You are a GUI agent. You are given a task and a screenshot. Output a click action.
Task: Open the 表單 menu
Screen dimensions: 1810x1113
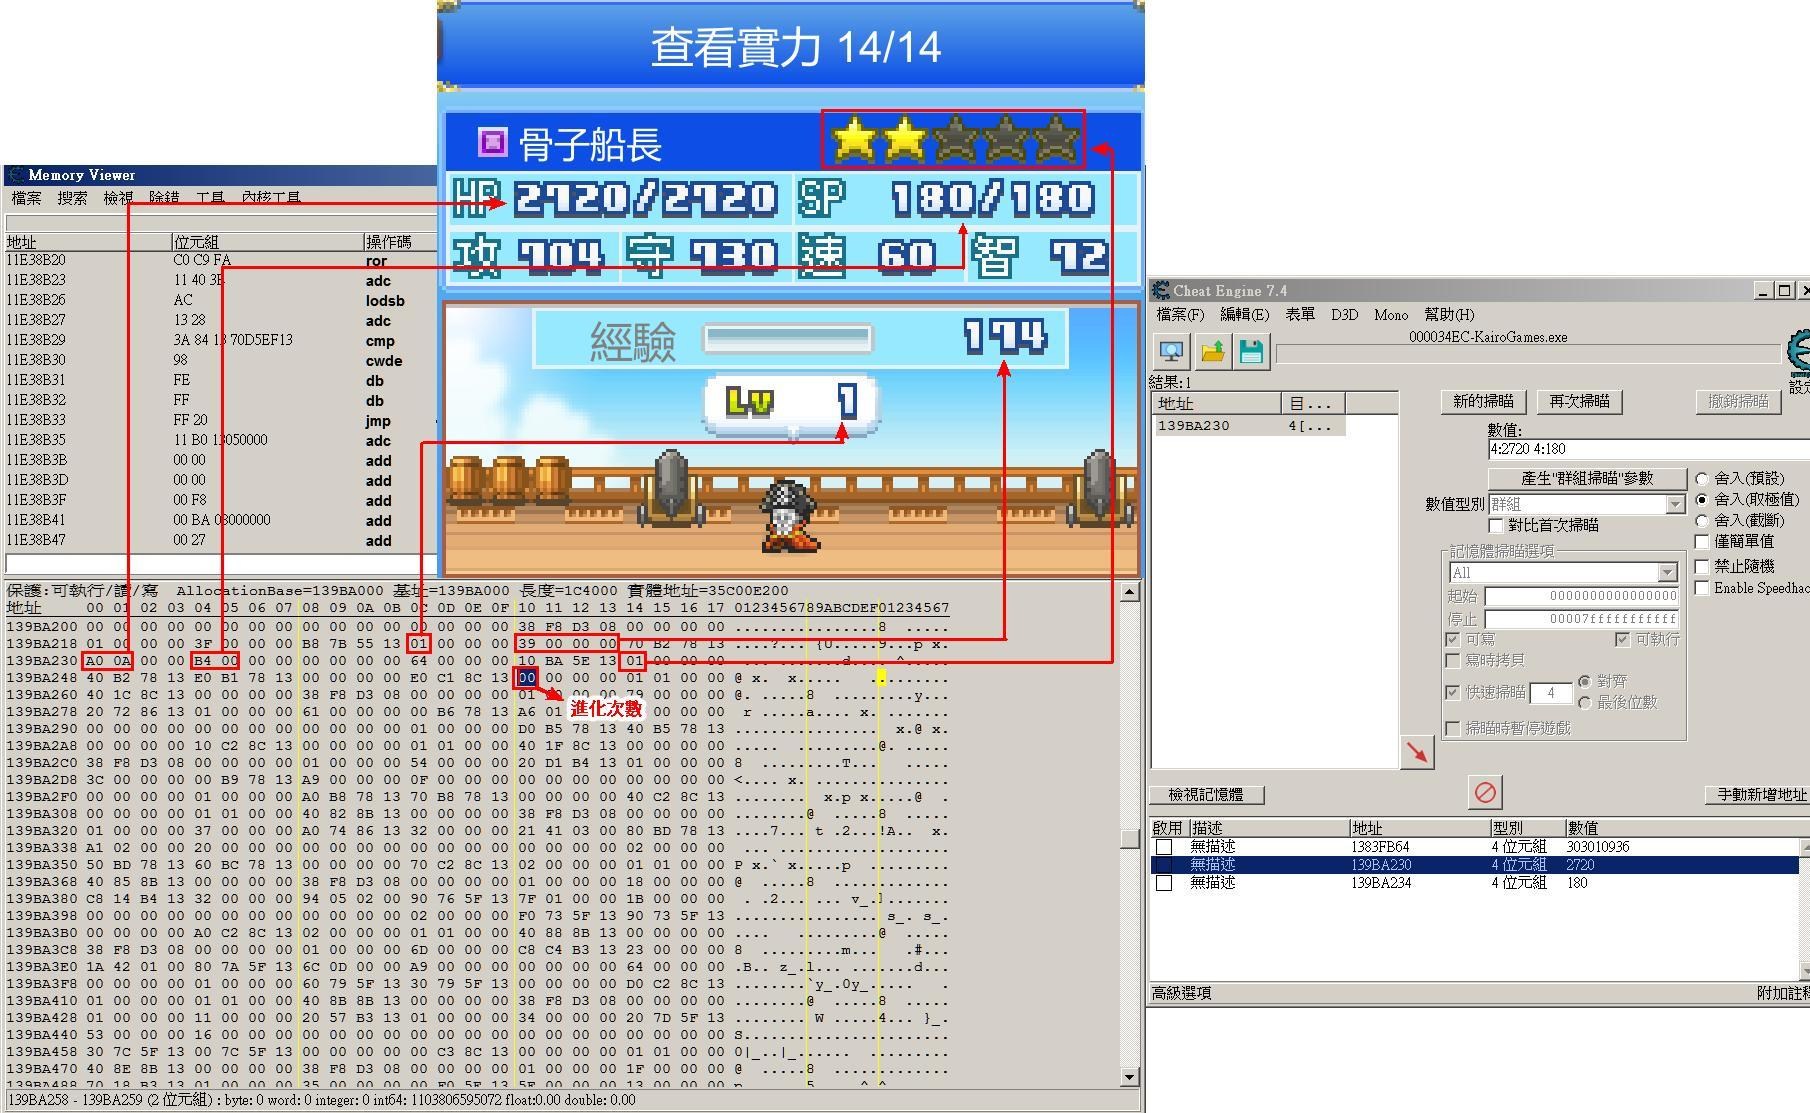point(1300,314)
